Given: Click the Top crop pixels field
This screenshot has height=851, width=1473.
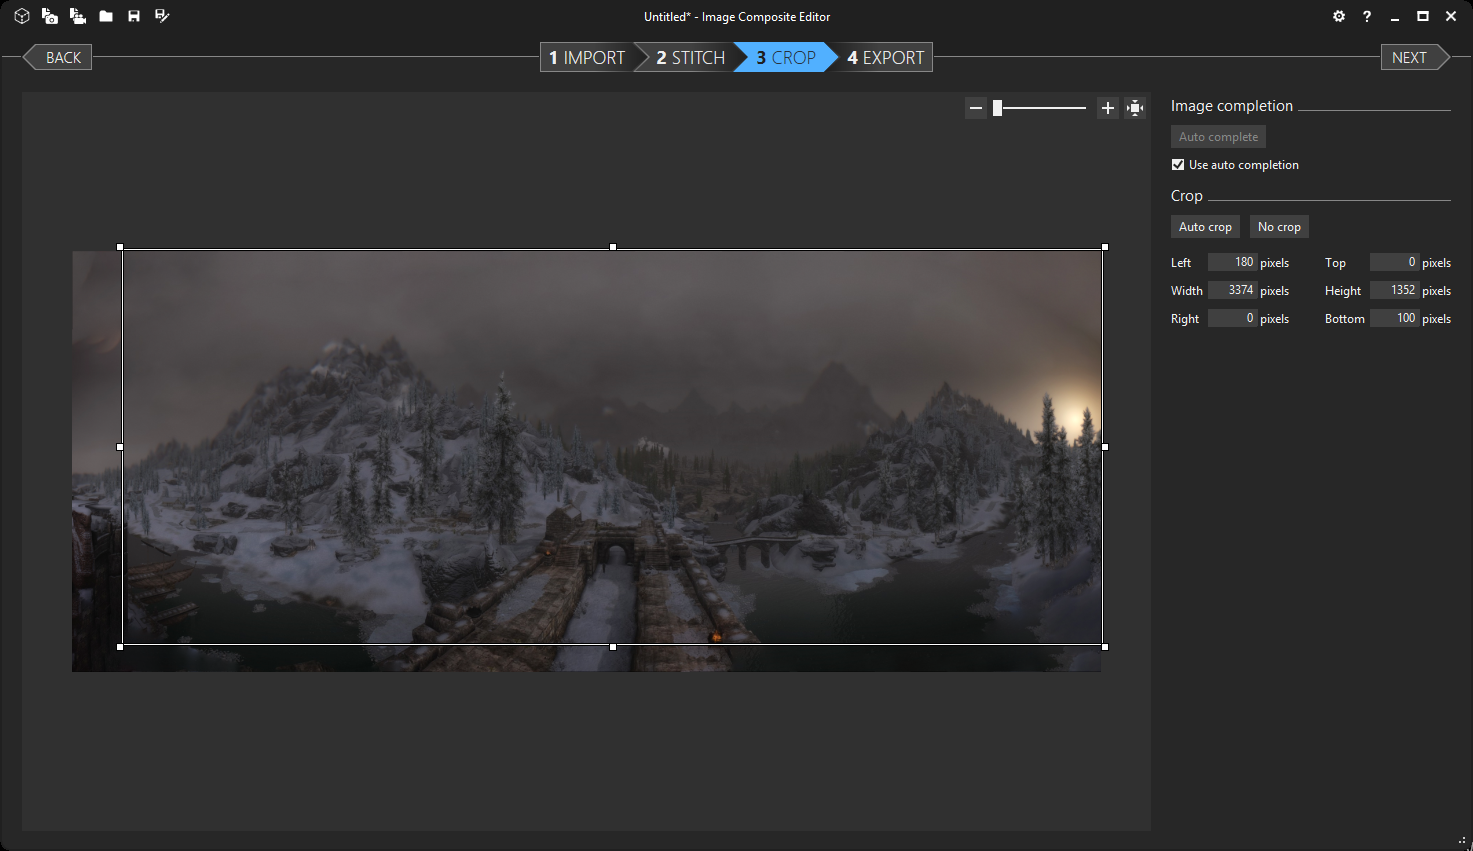Looking at the screenshot, I should 1394,262.
